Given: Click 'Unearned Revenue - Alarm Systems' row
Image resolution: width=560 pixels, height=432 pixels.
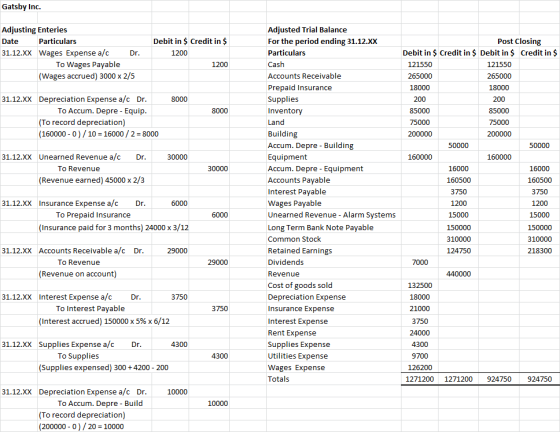Looking at the screenshot, I should [x=332, y=215].
